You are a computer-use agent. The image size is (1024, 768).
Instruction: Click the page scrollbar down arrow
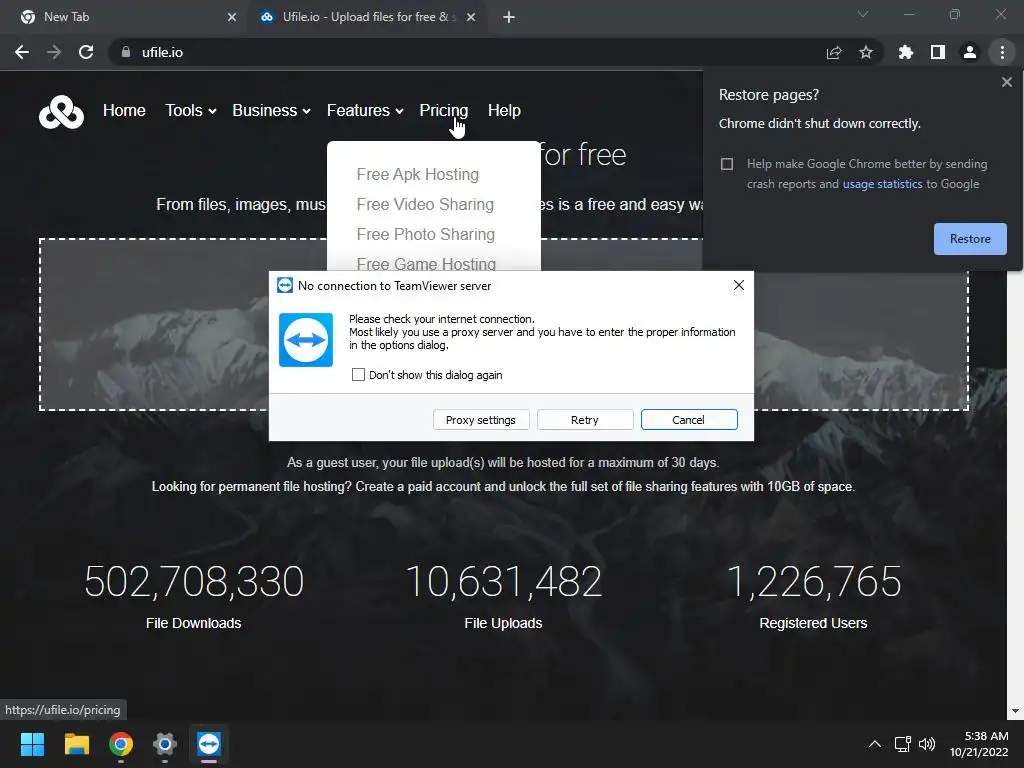pos(1015,711)
